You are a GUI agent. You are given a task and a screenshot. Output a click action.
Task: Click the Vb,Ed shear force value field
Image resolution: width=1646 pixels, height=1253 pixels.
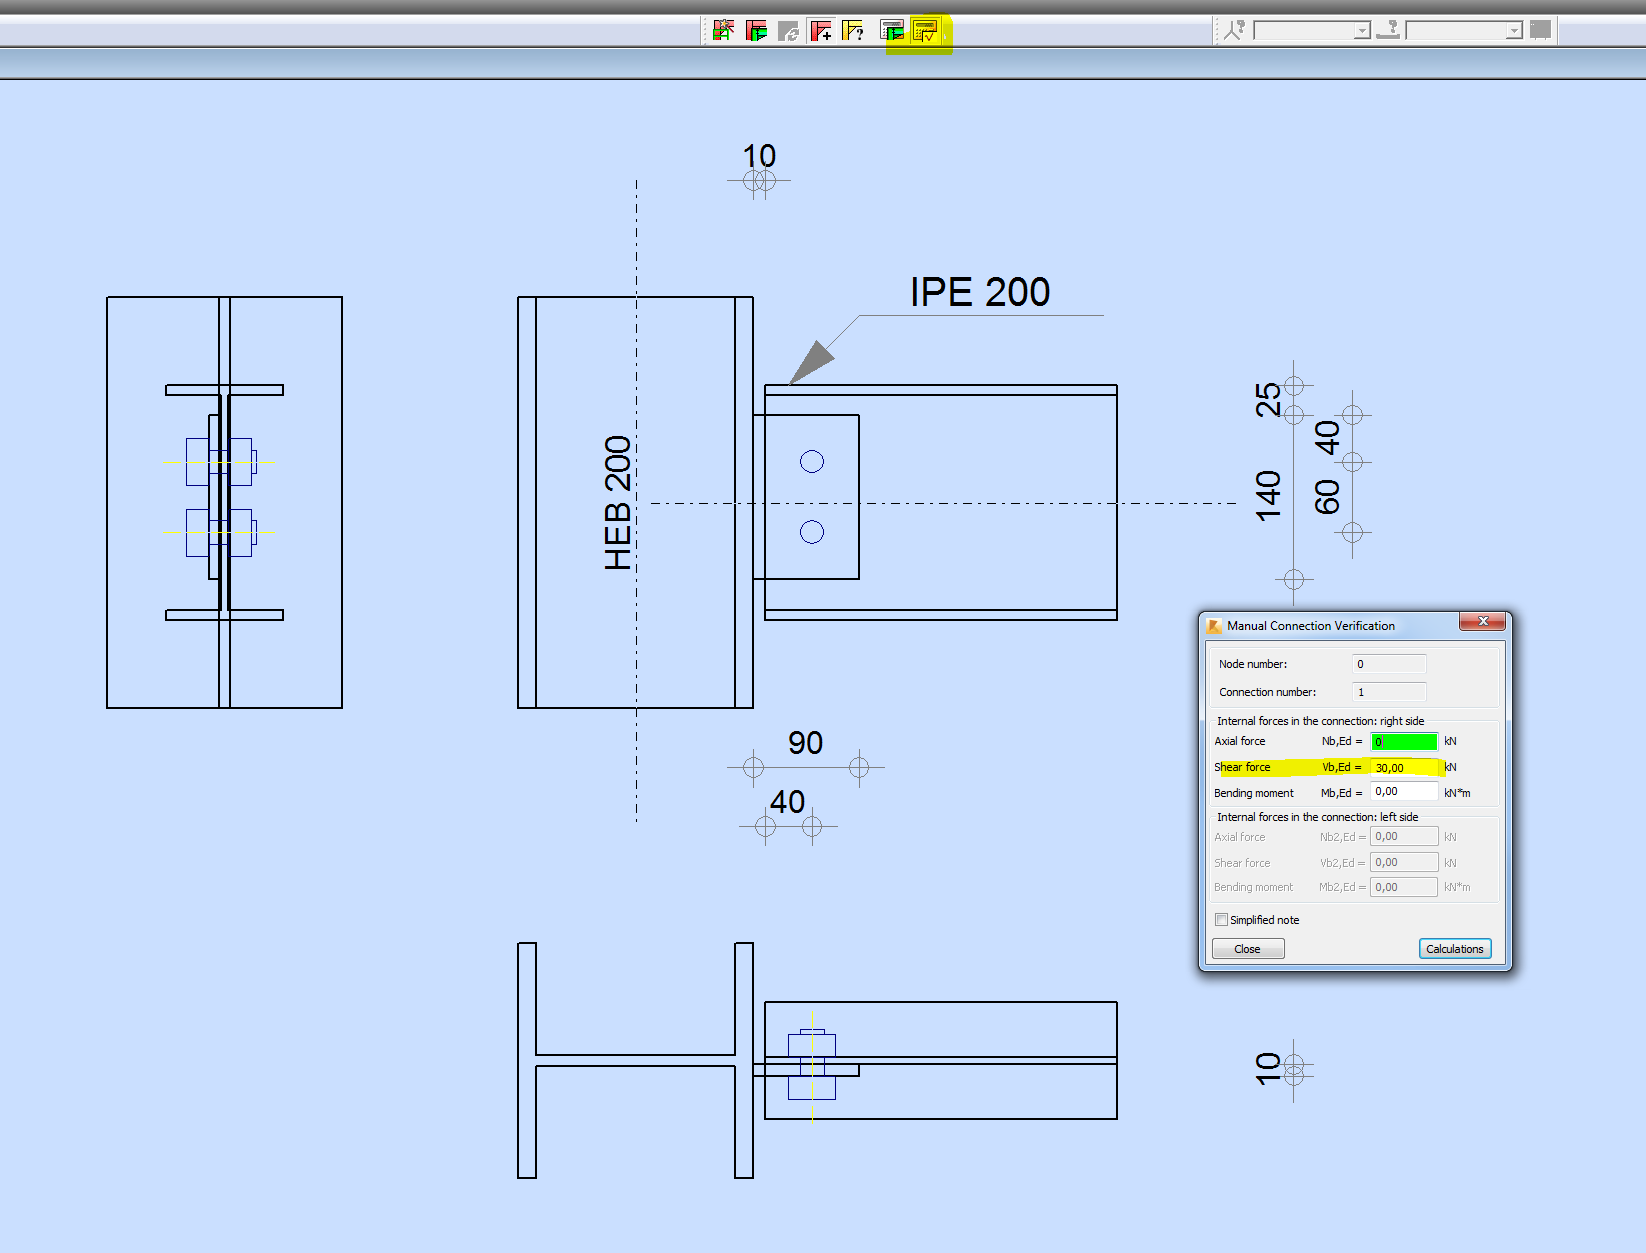(1403, 767)
